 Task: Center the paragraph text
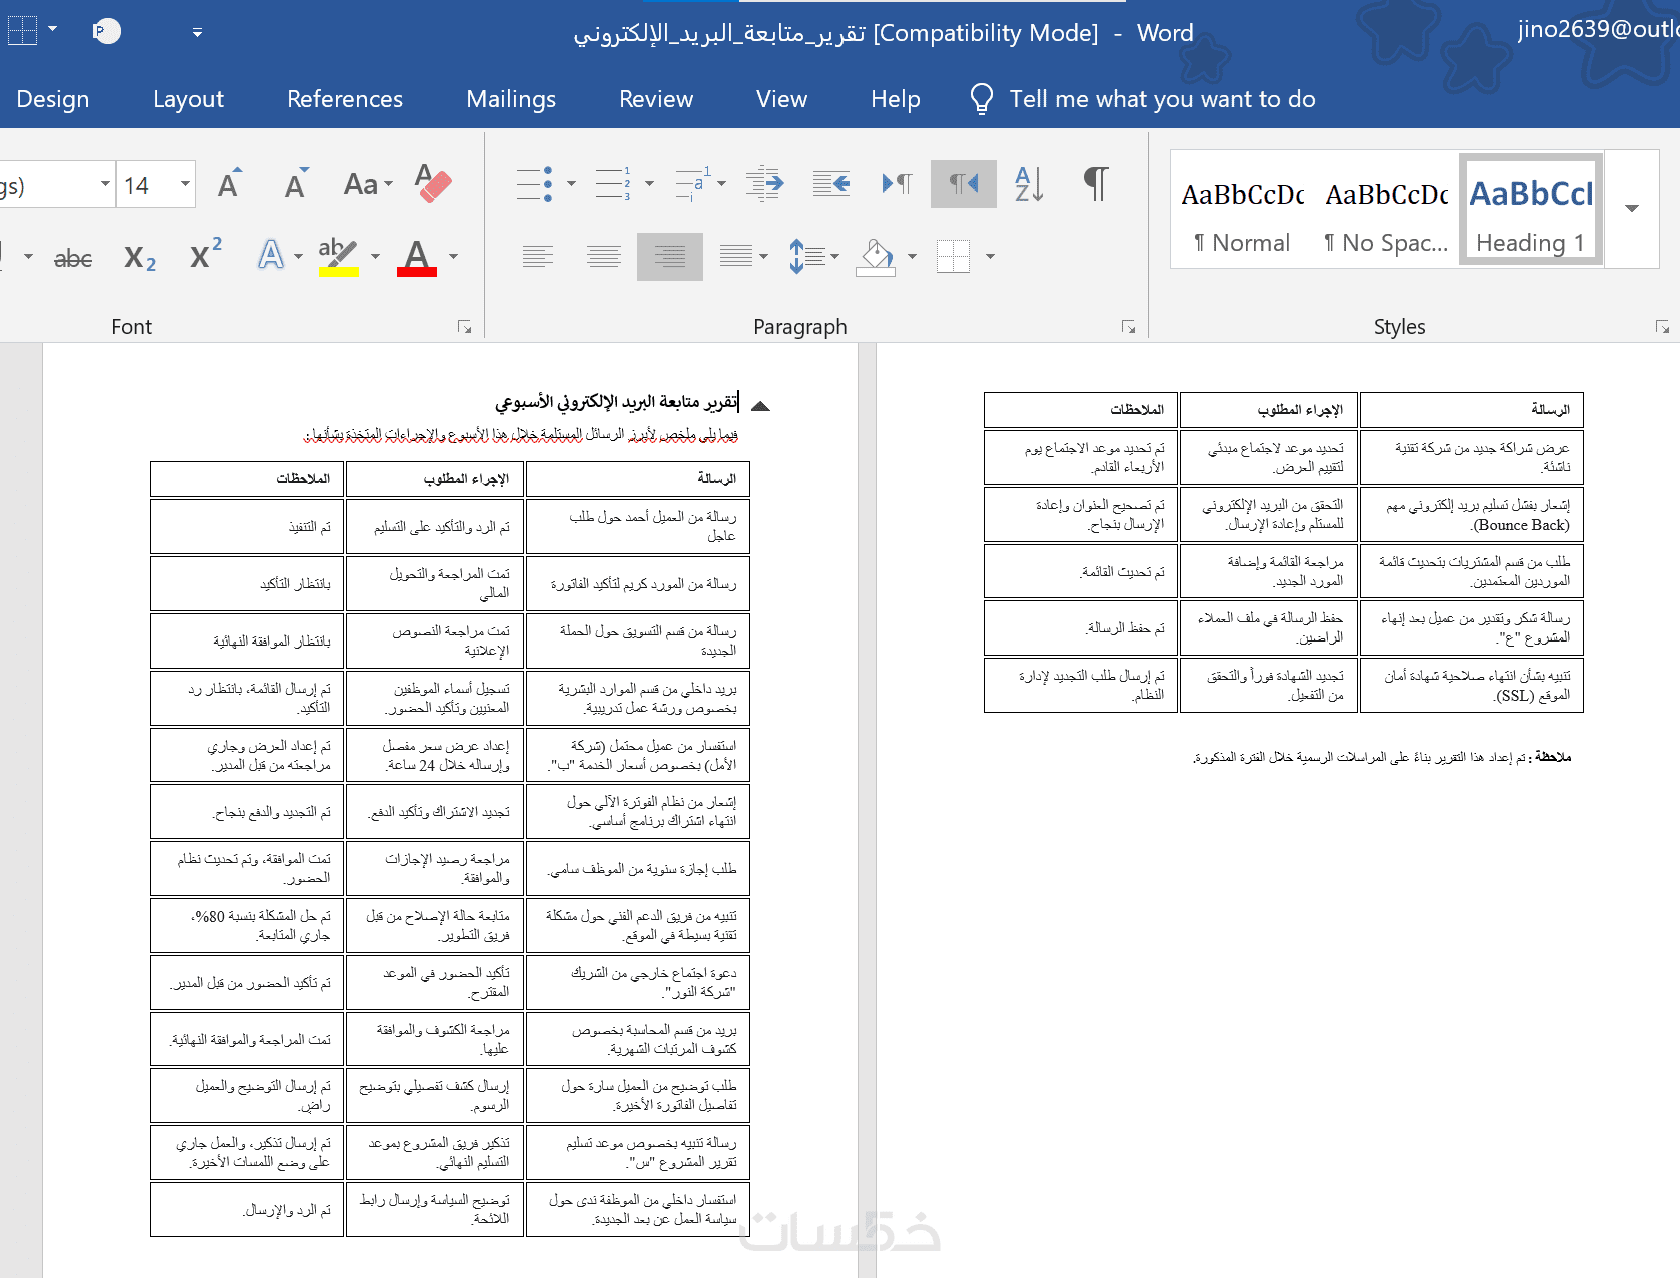click(x=604, y=257)
